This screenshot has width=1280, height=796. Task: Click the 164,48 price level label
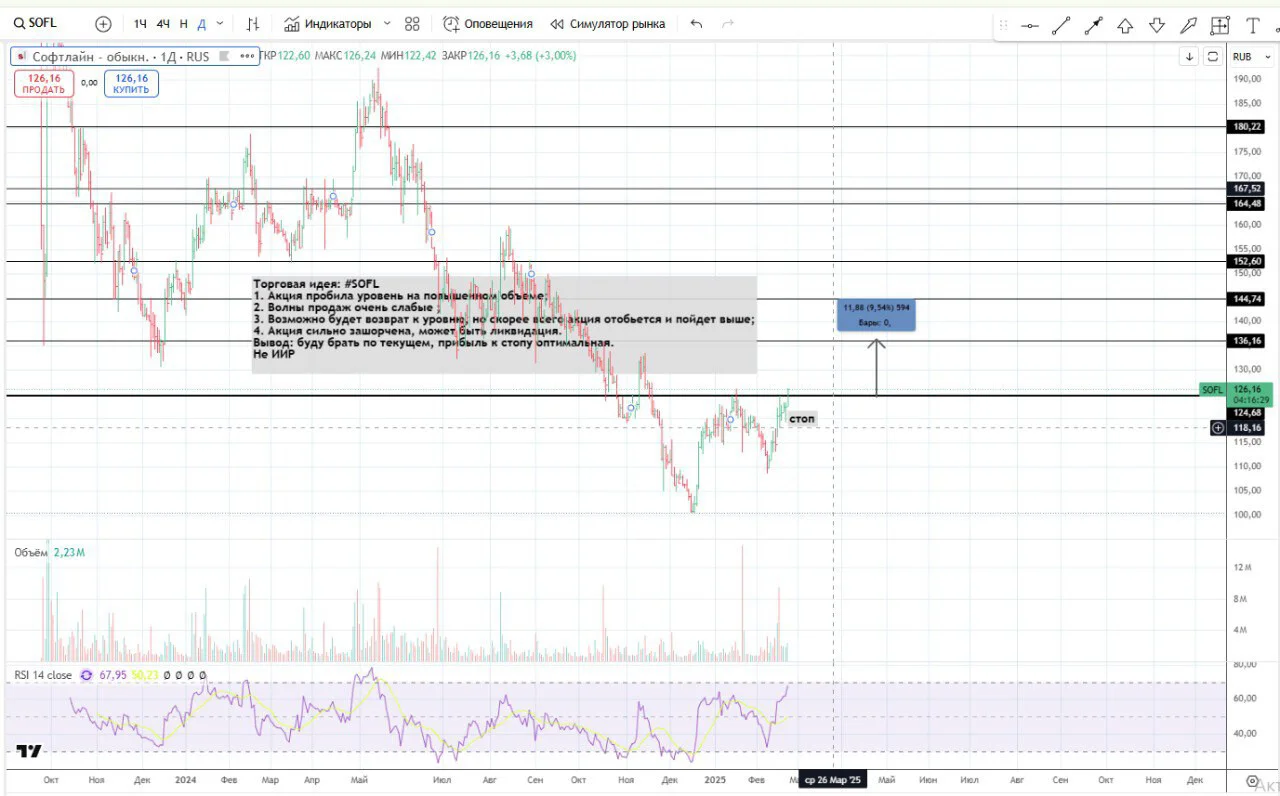[1248, 204]
